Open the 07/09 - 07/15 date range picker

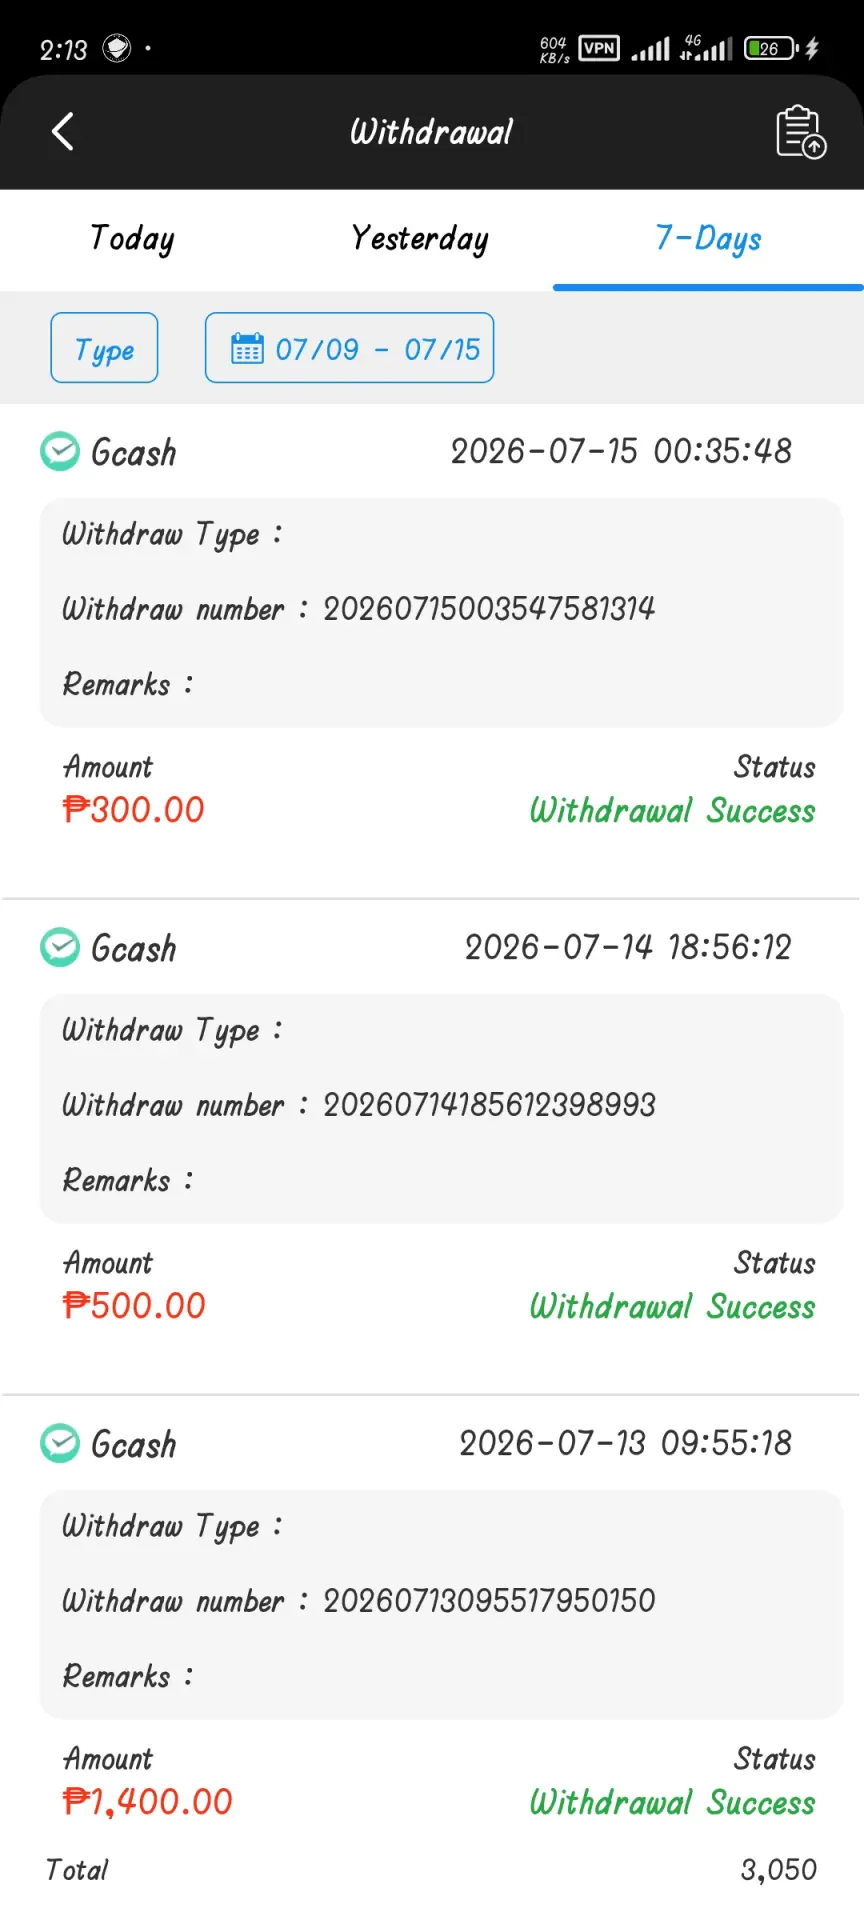(x=349, y=348)
